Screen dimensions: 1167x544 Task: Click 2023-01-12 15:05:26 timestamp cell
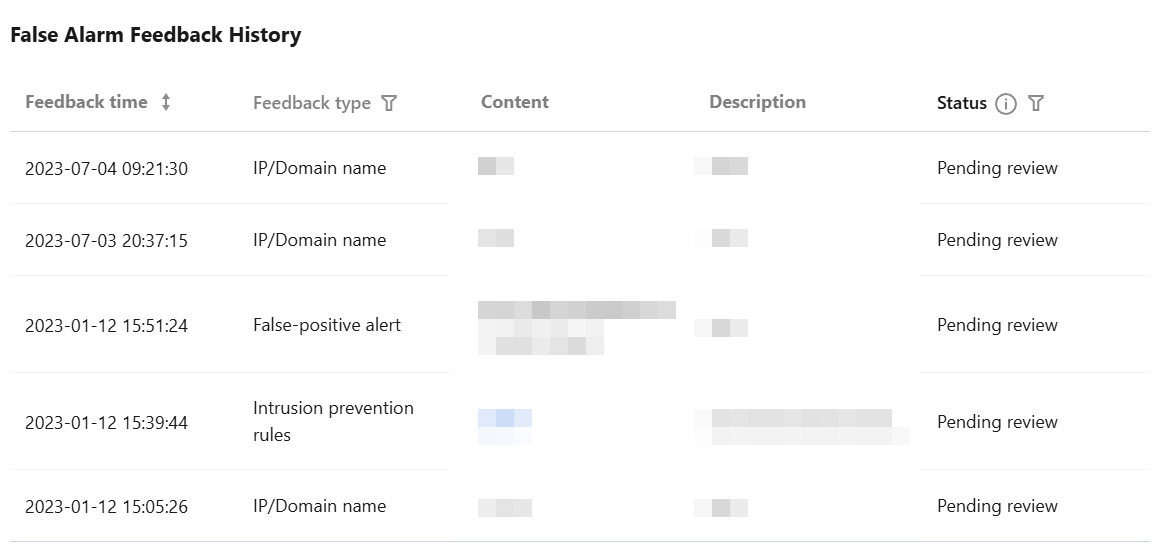[106, 506]
